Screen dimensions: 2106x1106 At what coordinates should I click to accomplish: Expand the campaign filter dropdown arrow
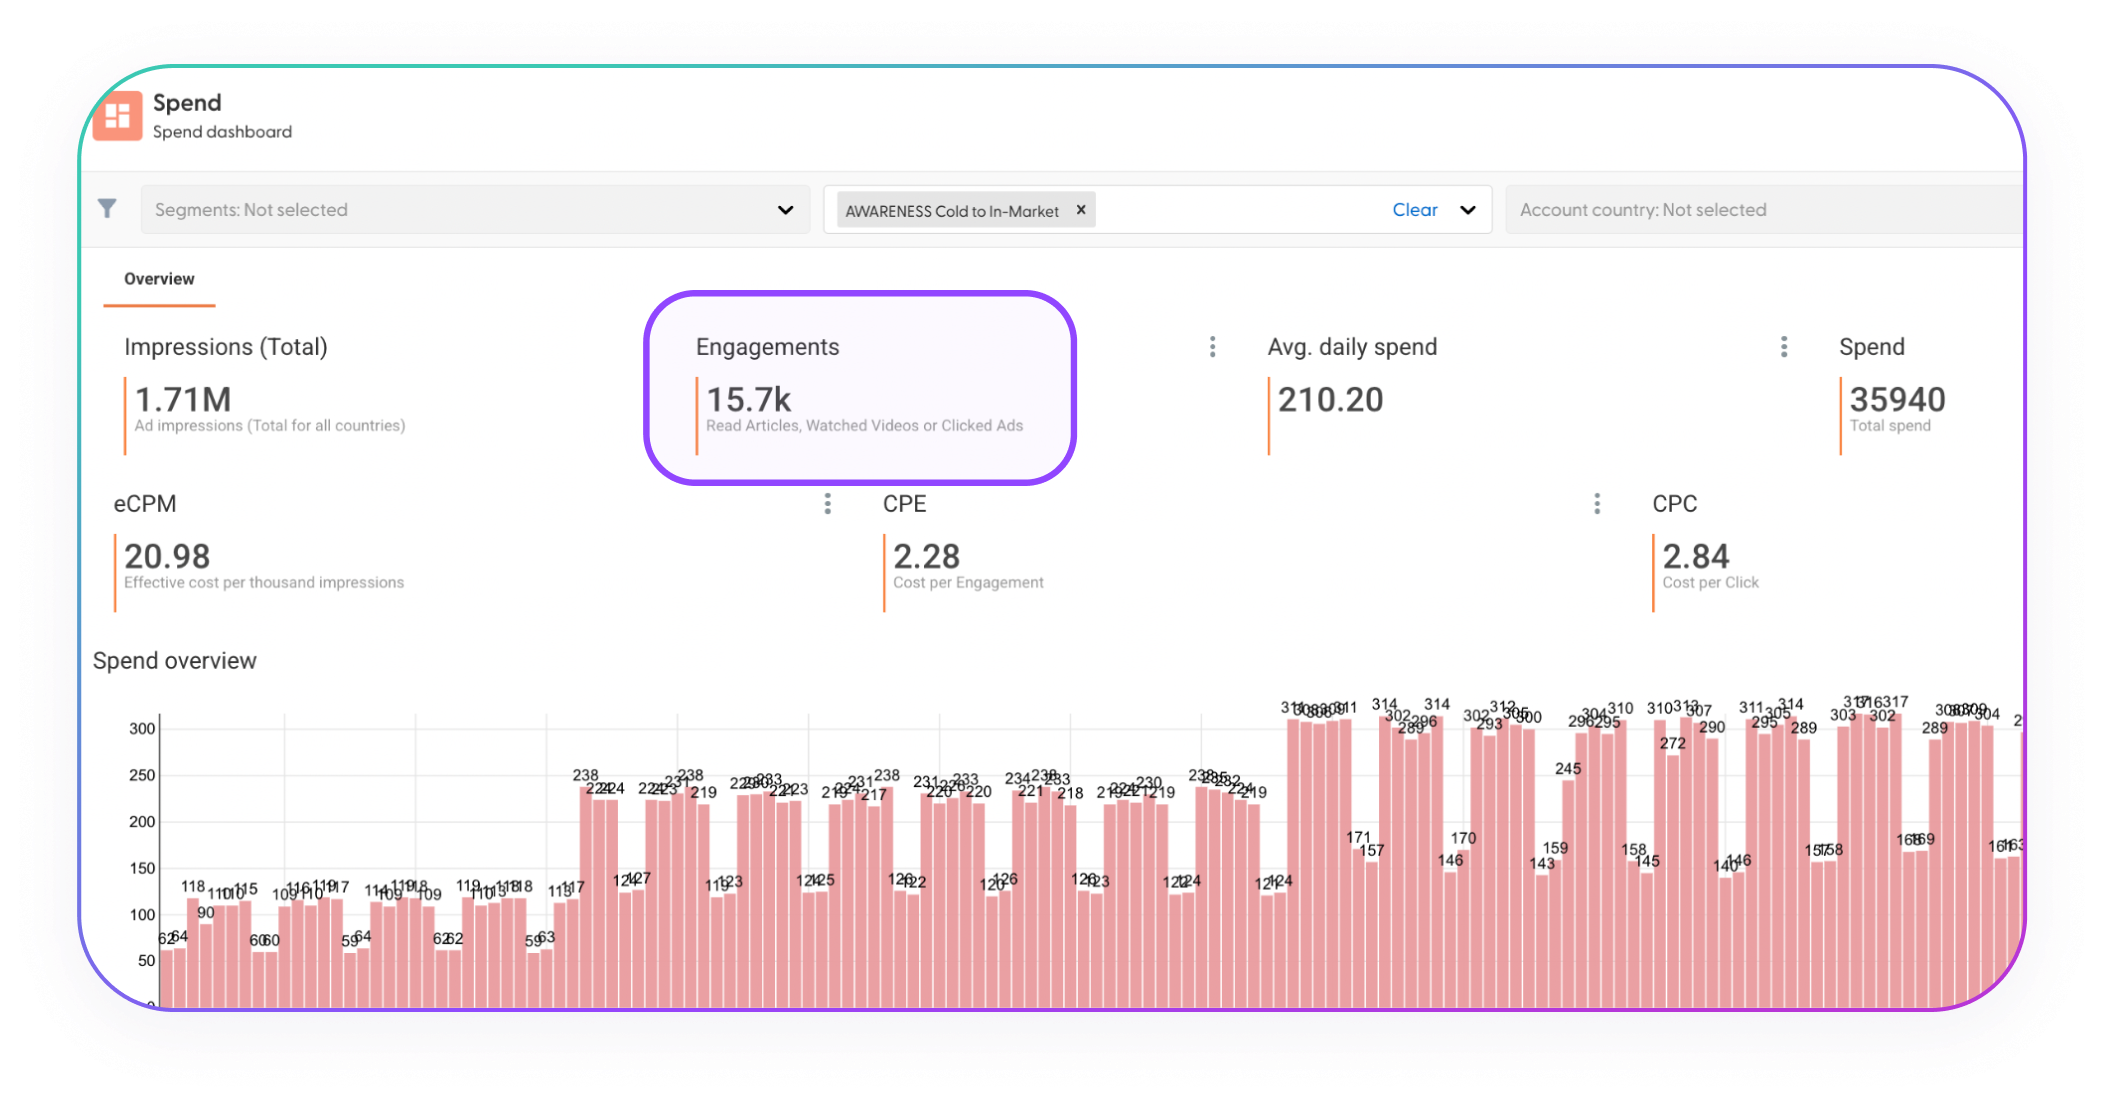click(x=1467, y=210)
